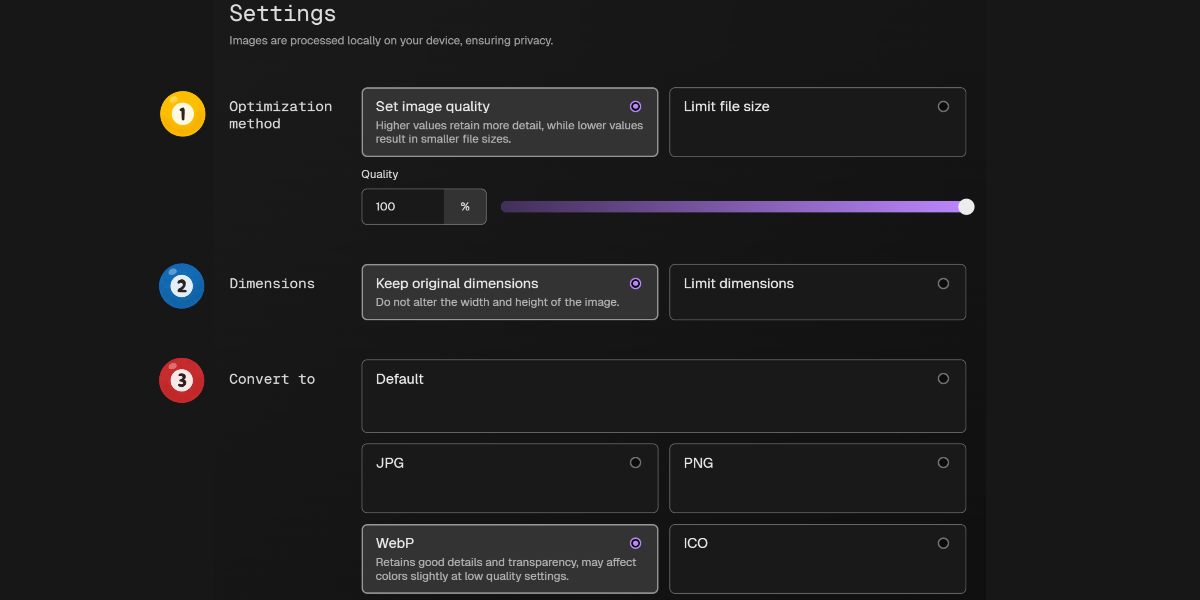Click the Quality input field showing 100
Screen dimensions: 1200x600
pyautogui.click(x=403, y=207)
